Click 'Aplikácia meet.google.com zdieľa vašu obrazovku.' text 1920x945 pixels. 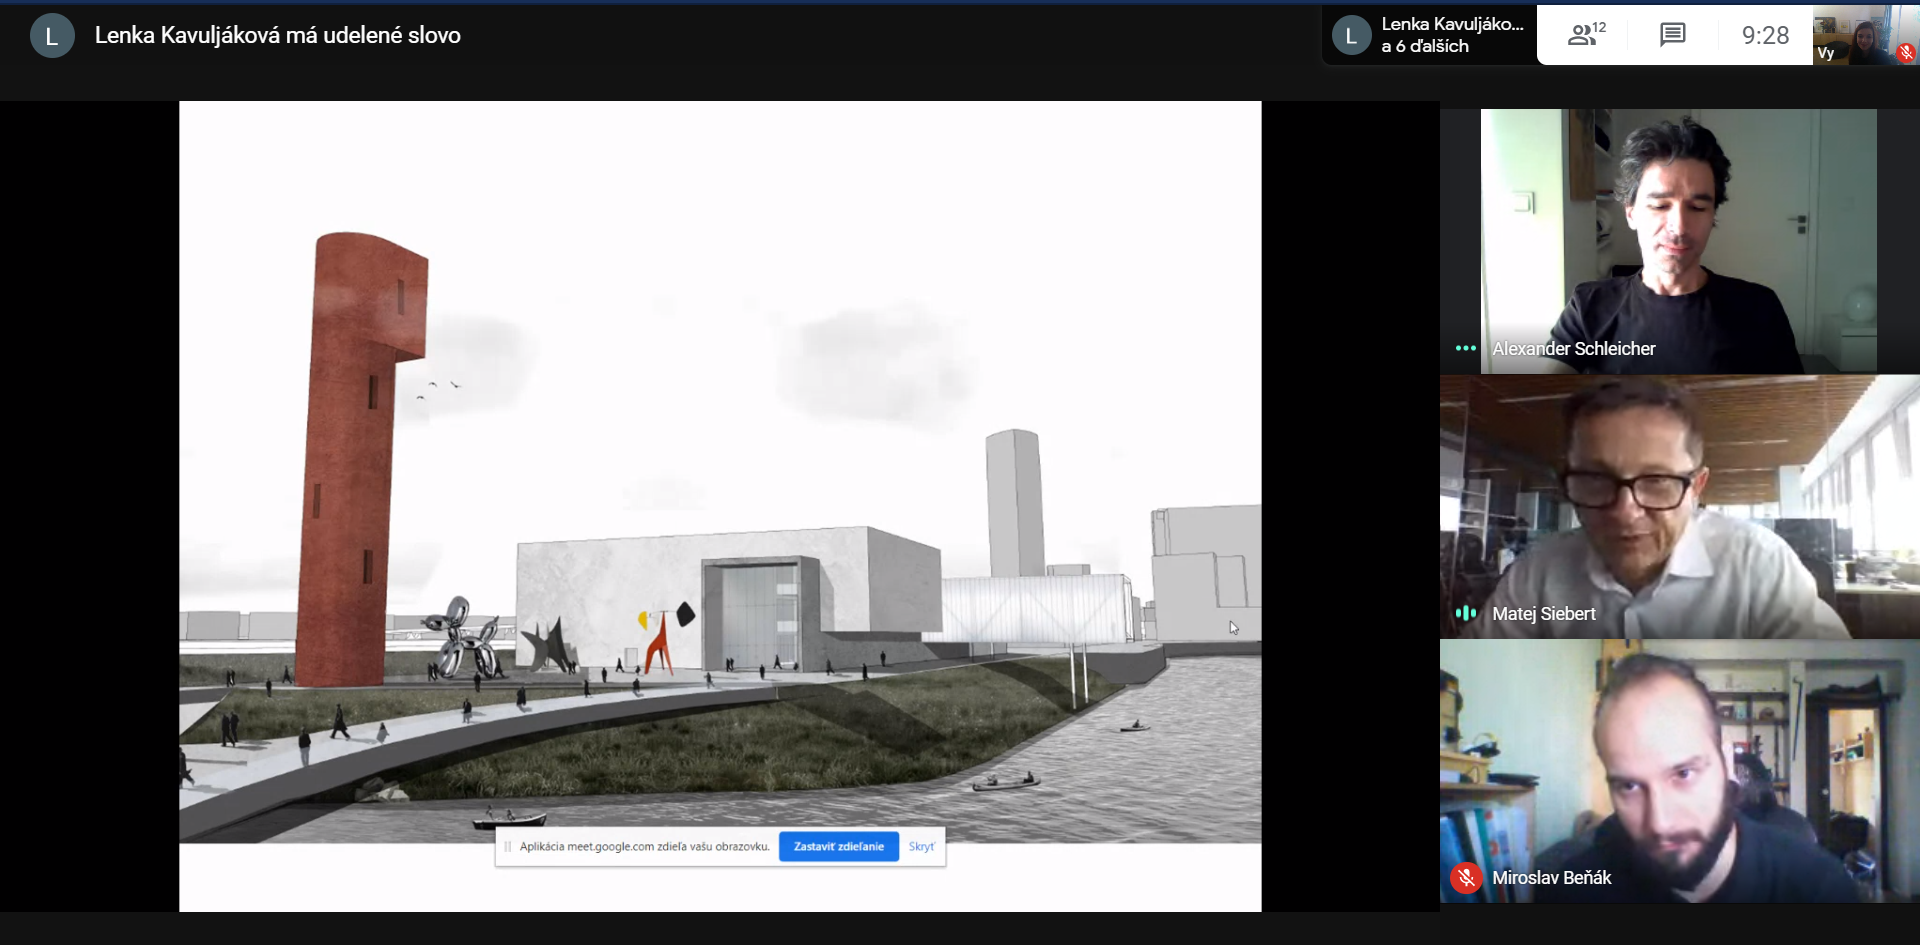click(644, 847)
